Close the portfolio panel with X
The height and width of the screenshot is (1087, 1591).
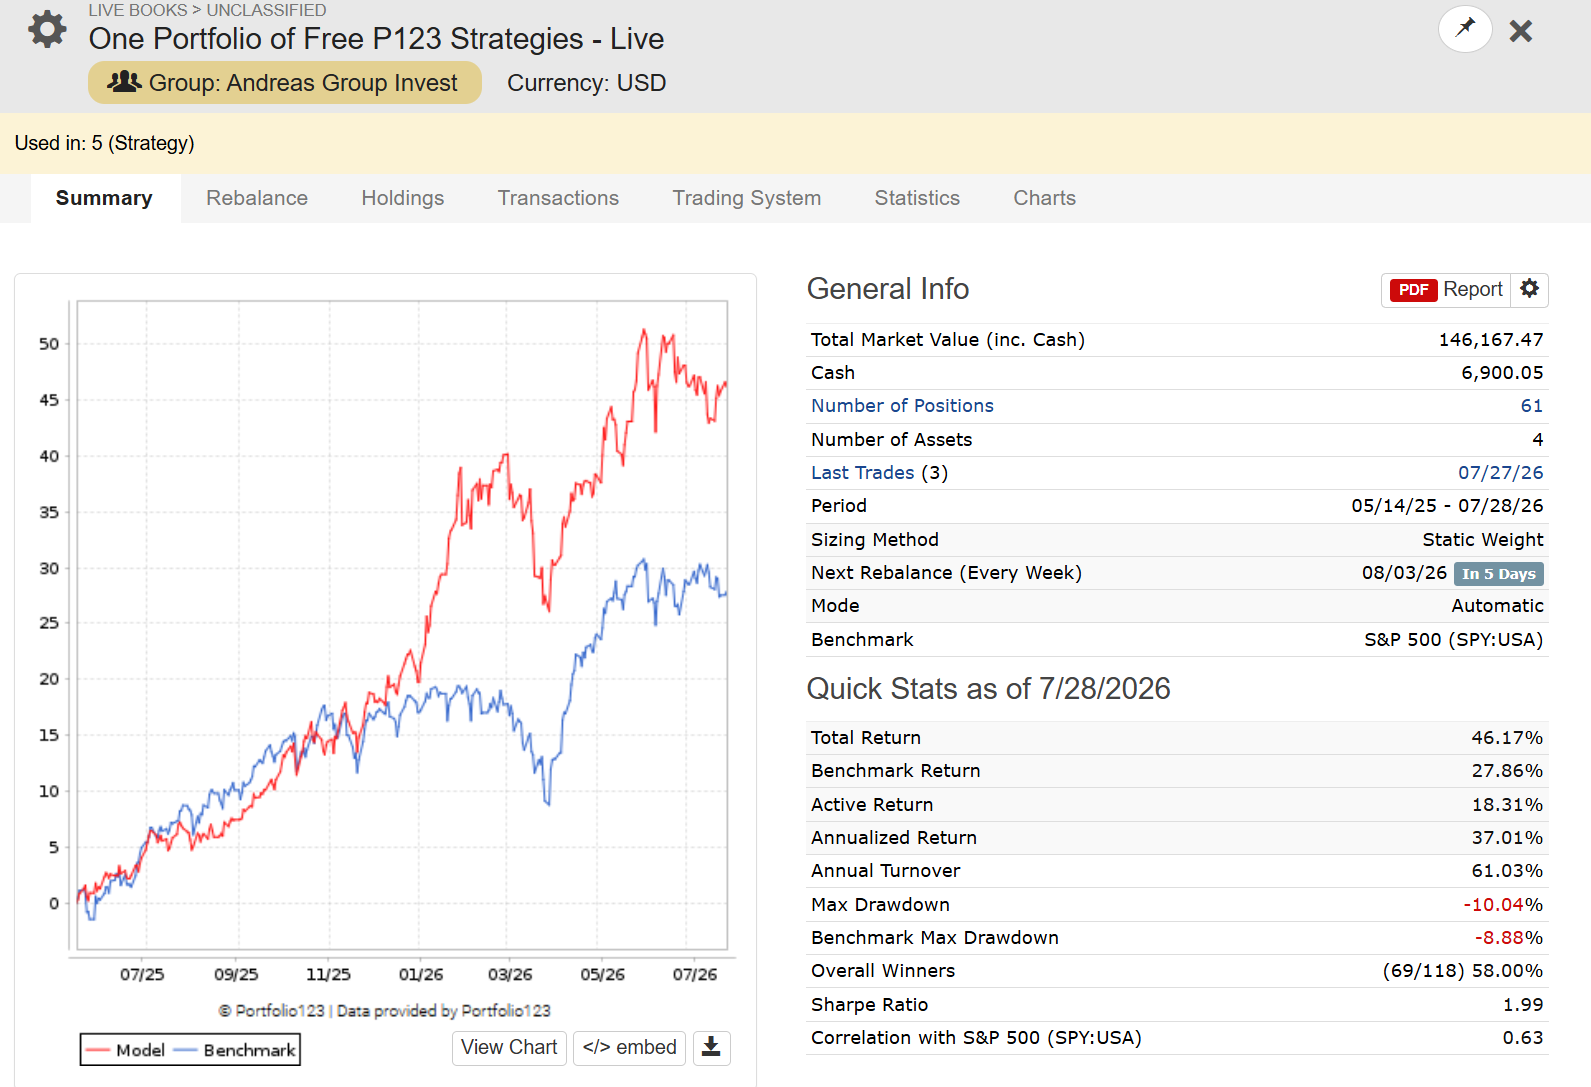(x=1521, y=31)
